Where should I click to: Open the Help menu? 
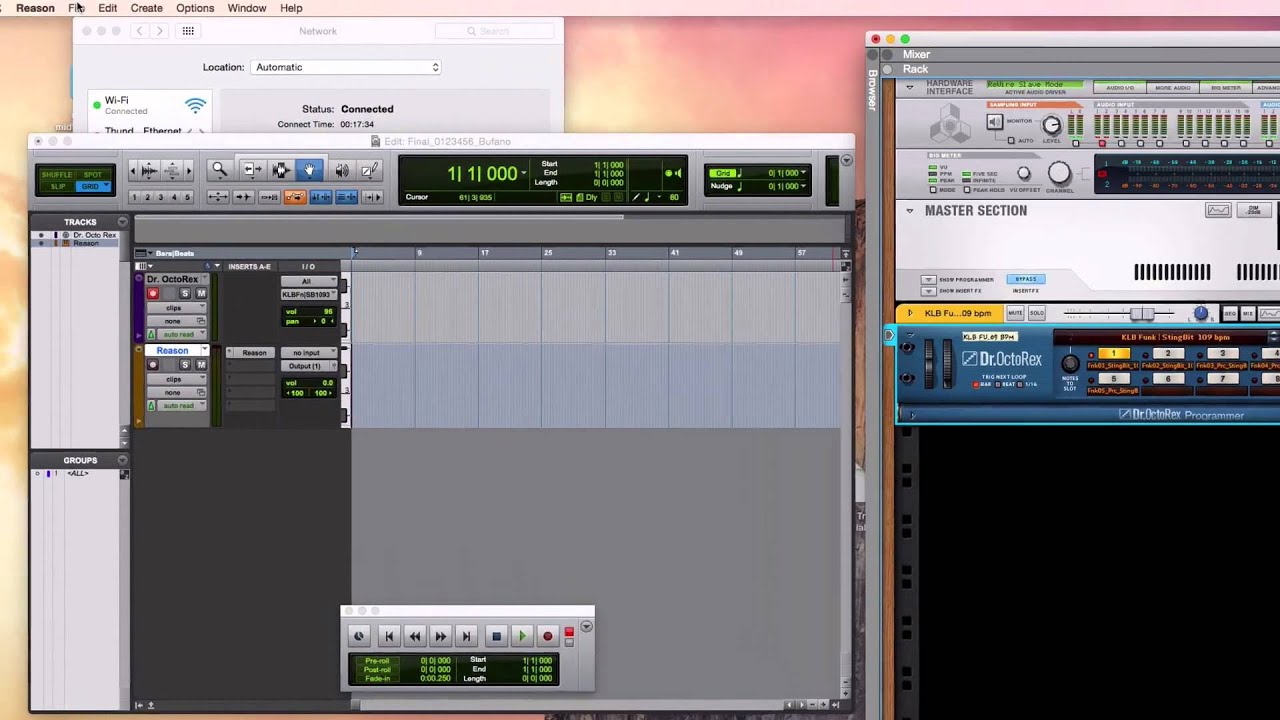(291, 8)
